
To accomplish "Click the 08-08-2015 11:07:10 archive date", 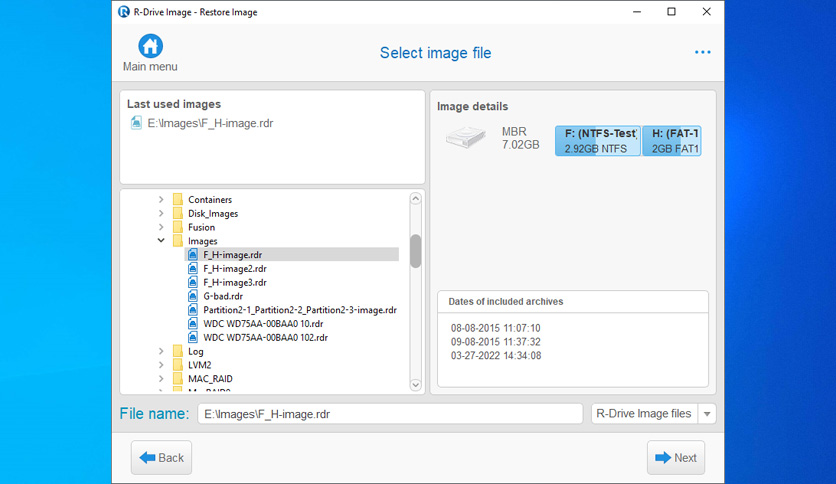I will tap(495, 328).
